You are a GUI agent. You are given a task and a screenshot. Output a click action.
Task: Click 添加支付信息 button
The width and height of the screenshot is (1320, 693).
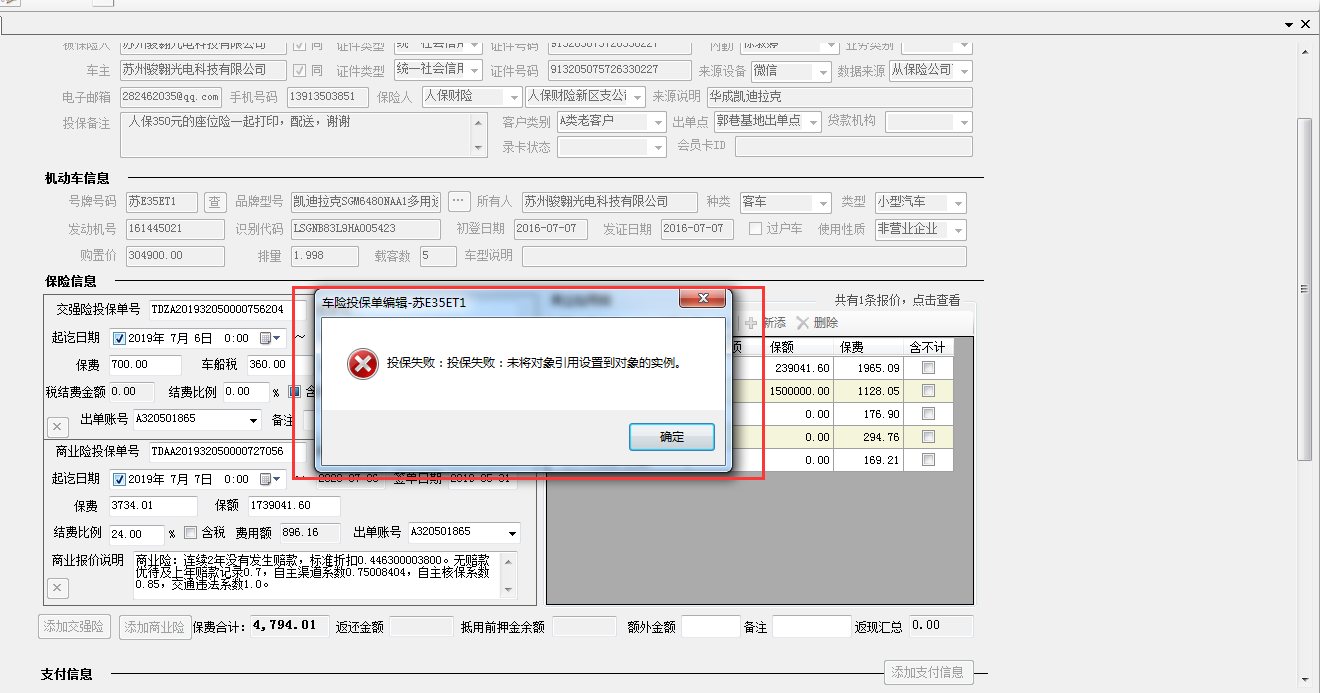tap(928, 672)
